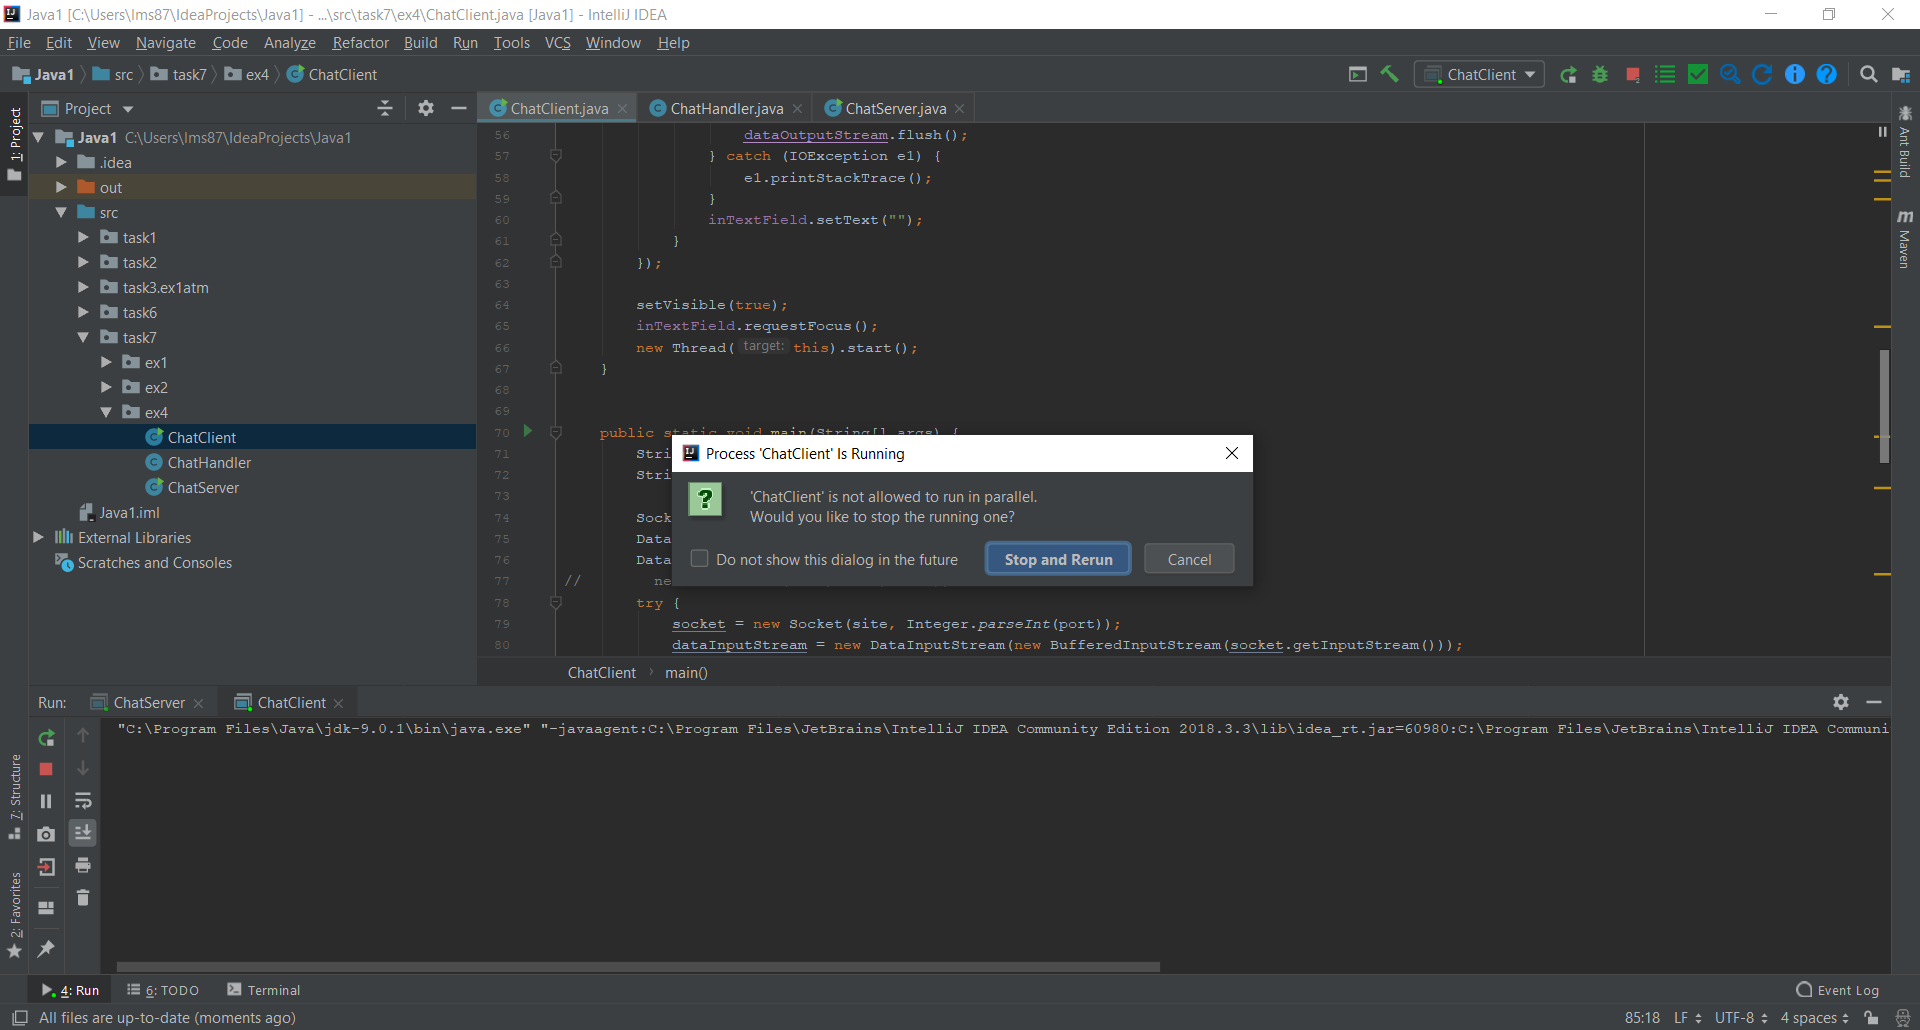
Task: Click the Exit icon in Run panel
Action: pyautogui.click(x=46, y=867)
